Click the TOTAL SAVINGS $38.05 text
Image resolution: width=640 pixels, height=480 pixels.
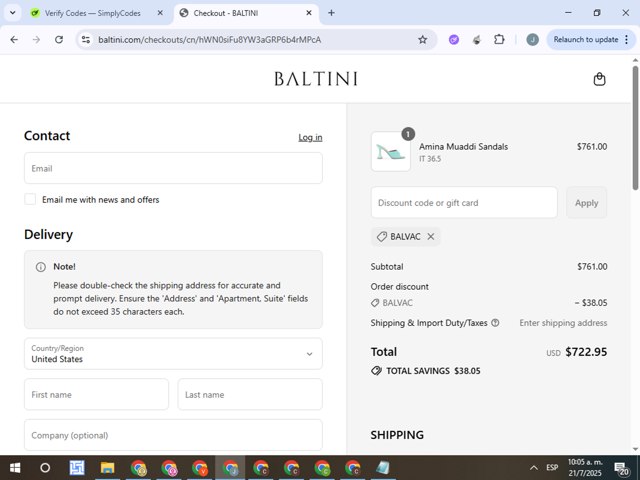[433, 371]
